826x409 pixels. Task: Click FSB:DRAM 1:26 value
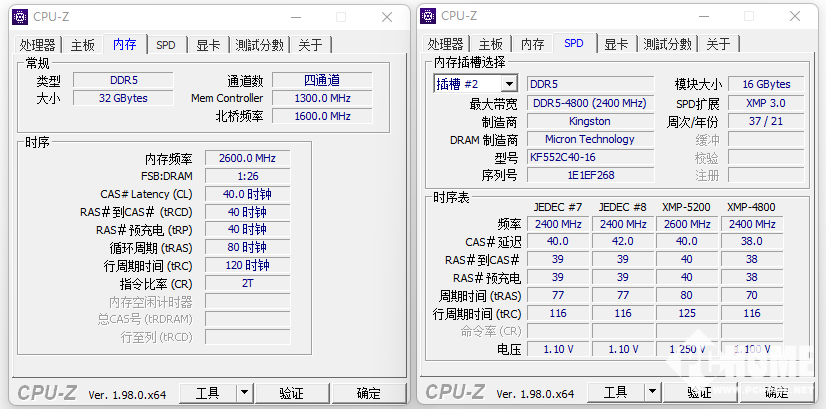click(248, 176)
